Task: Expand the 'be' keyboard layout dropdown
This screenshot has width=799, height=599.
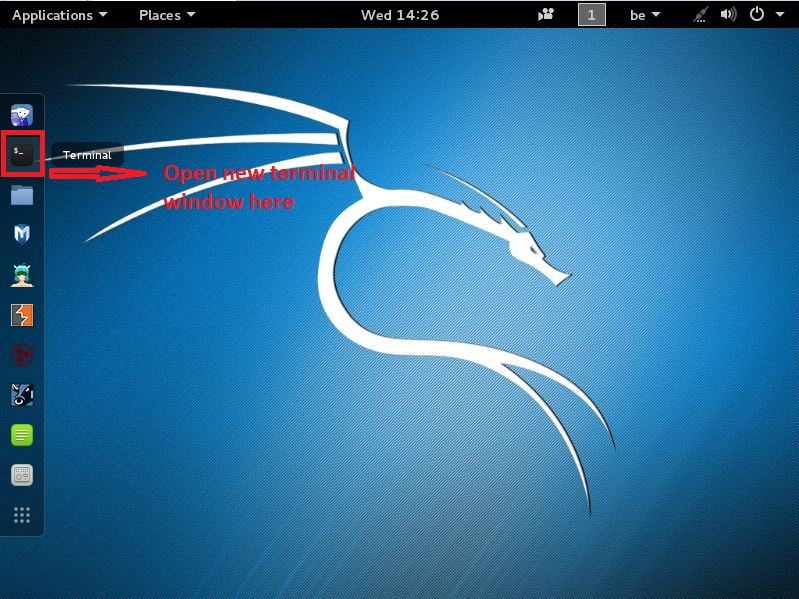Action: (x=645, y=15)
